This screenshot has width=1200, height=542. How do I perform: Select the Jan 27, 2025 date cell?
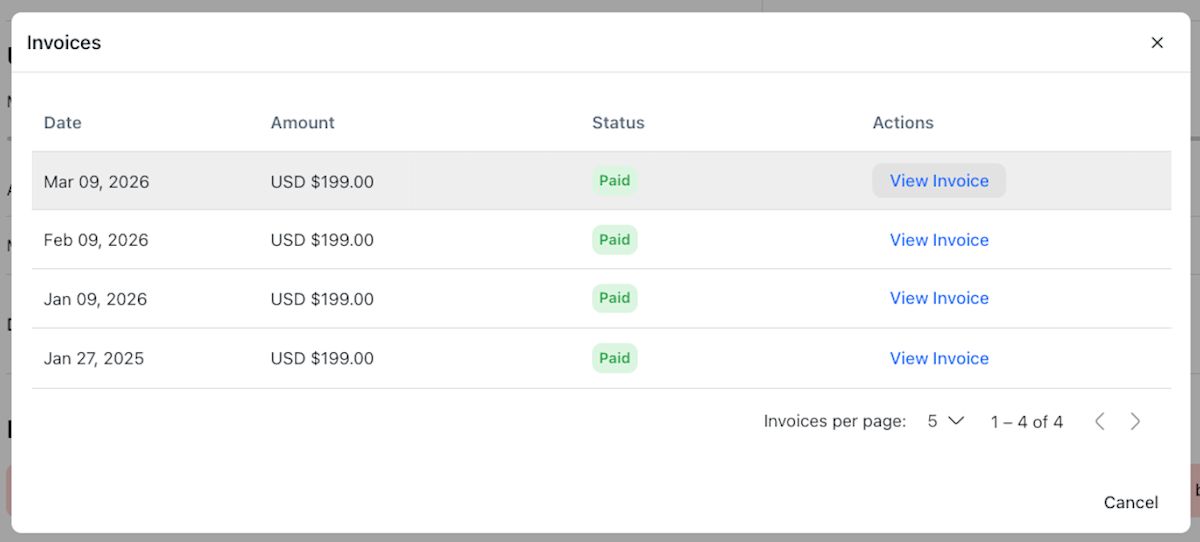click(x=94, y=358)
